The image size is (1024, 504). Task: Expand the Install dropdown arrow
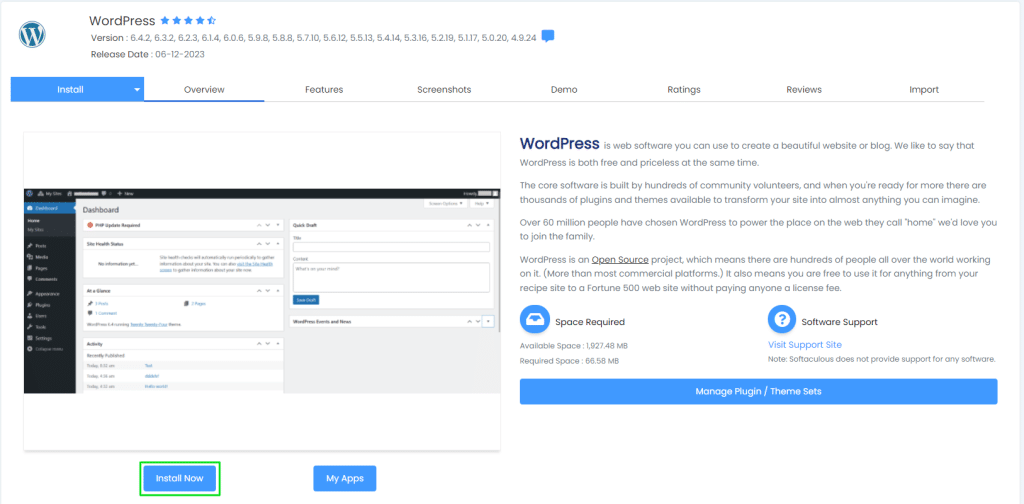click(x=137, y=89)
